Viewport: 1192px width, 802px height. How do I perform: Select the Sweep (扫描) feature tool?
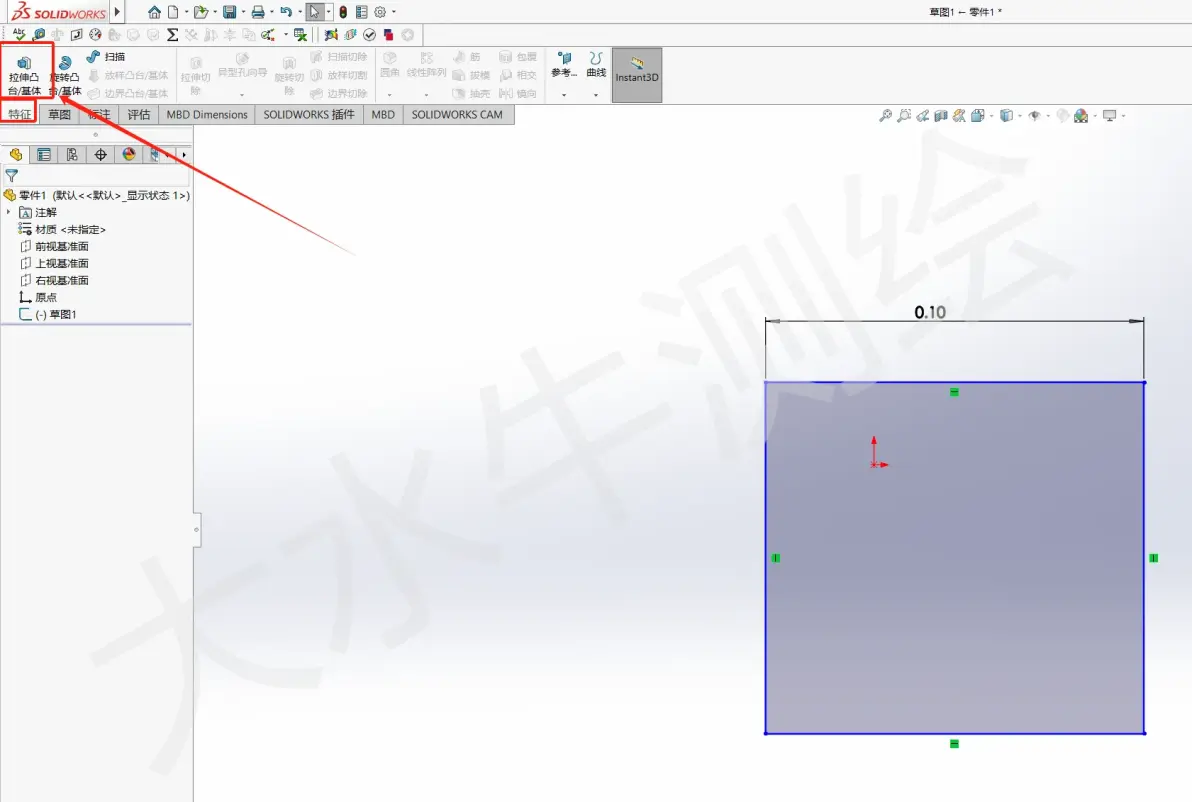(x=106, y=57)
